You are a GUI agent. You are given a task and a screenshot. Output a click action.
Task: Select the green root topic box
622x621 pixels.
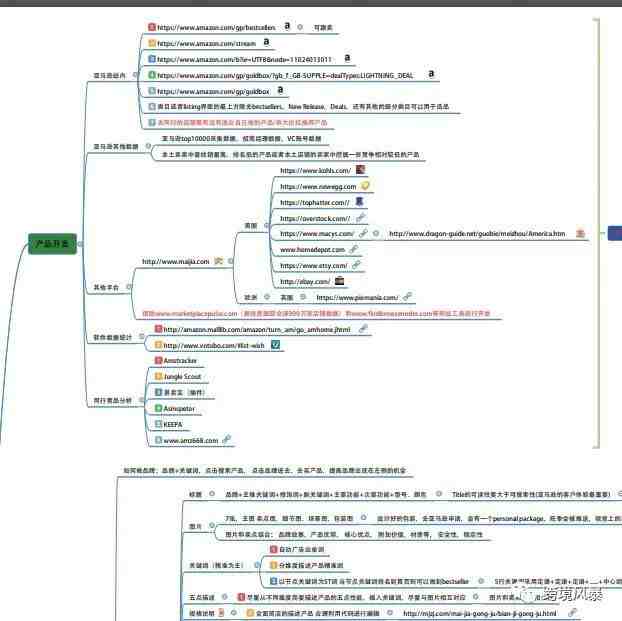(x=52, y=244)
